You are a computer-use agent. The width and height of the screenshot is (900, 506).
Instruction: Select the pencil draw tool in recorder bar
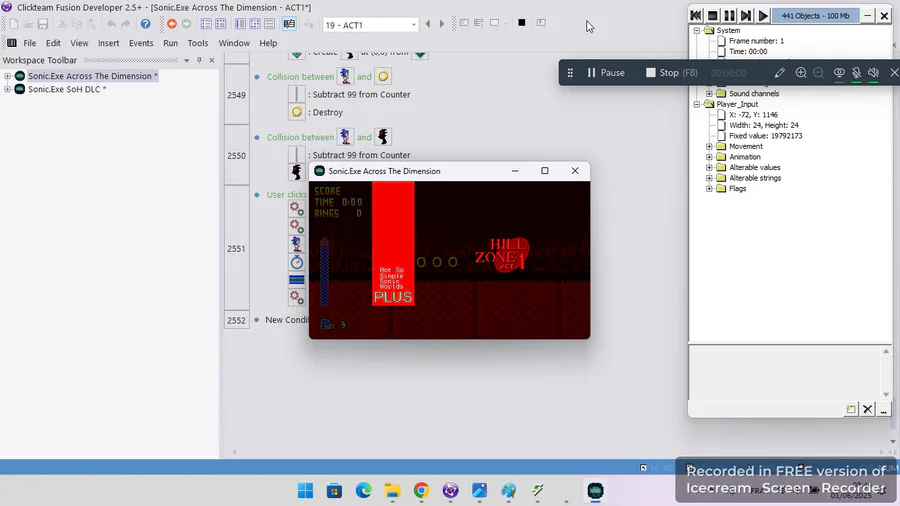tap(779, 73)
